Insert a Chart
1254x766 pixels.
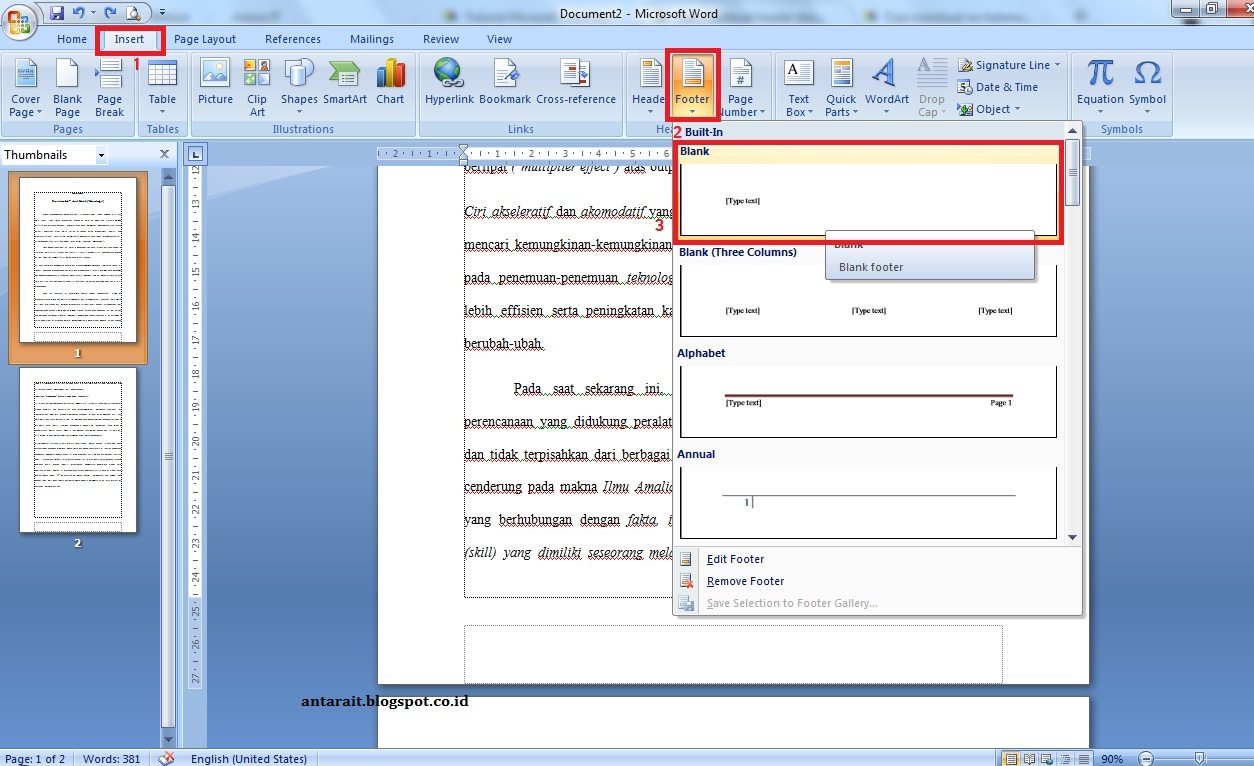tap(390, 86)
